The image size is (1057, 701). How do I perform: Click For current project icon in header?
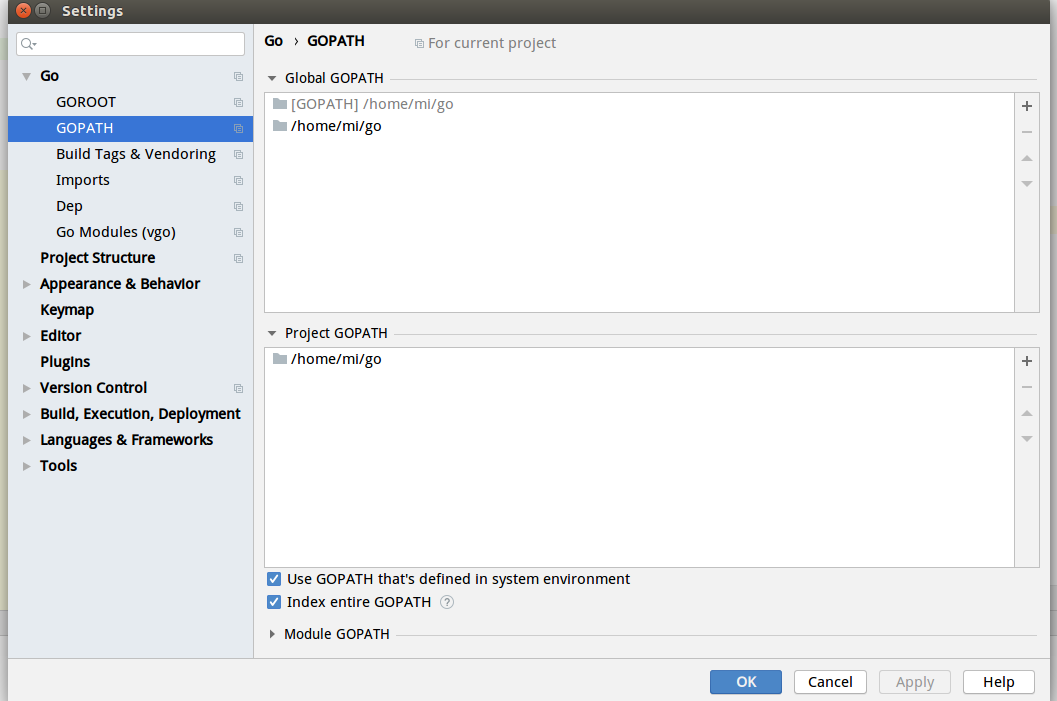pyautogui.click(x=419, y=44)
